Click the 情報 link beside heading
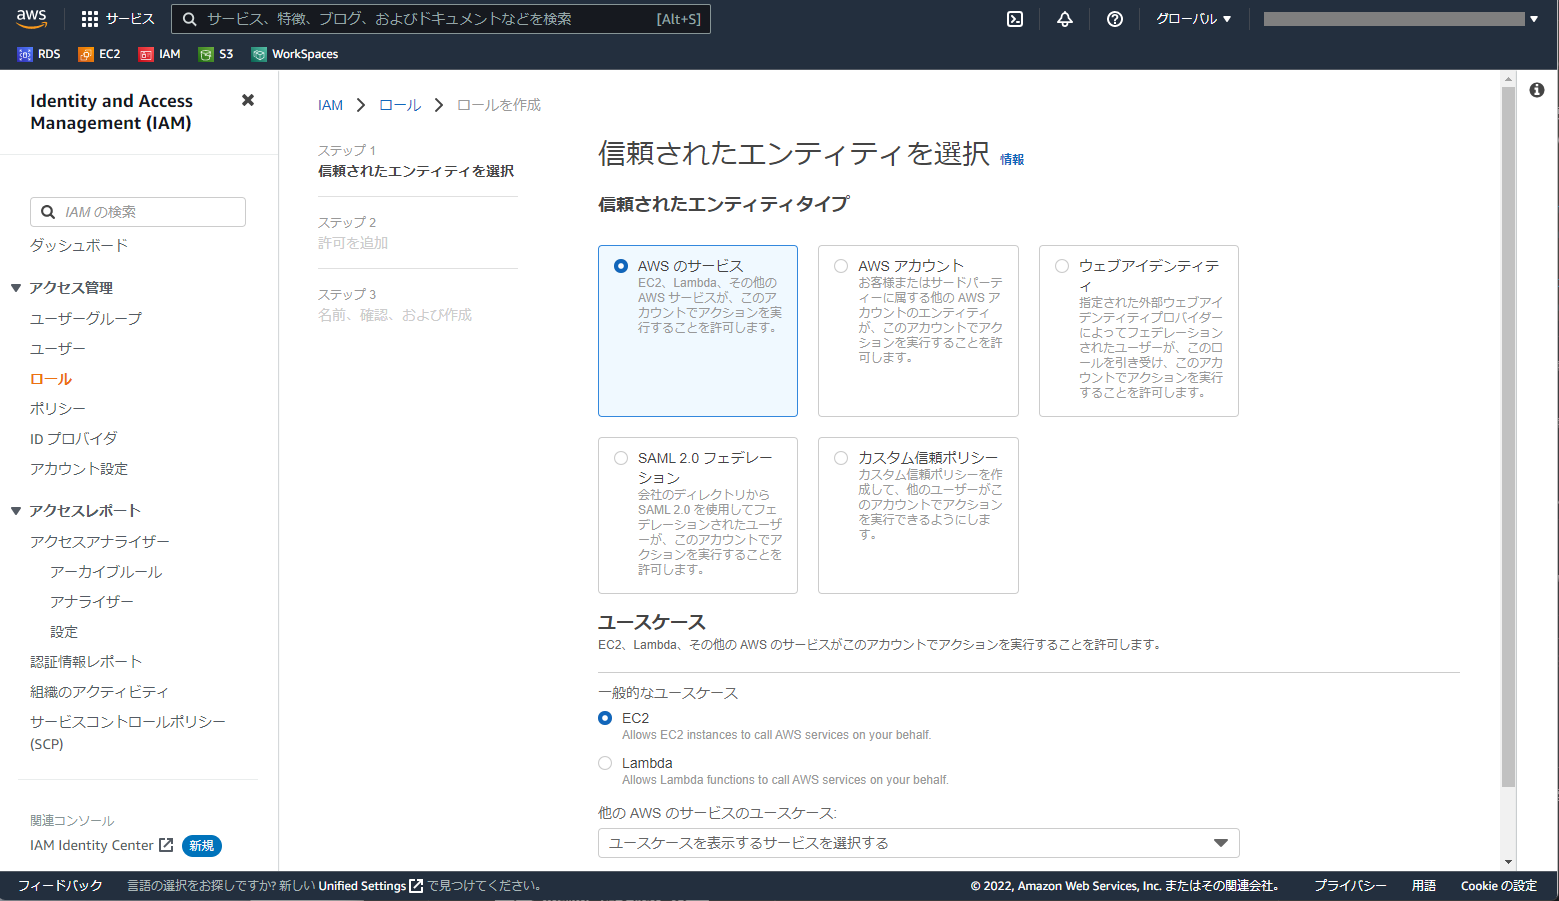This screenshot has height=901, width=1559. point(1012,159)
